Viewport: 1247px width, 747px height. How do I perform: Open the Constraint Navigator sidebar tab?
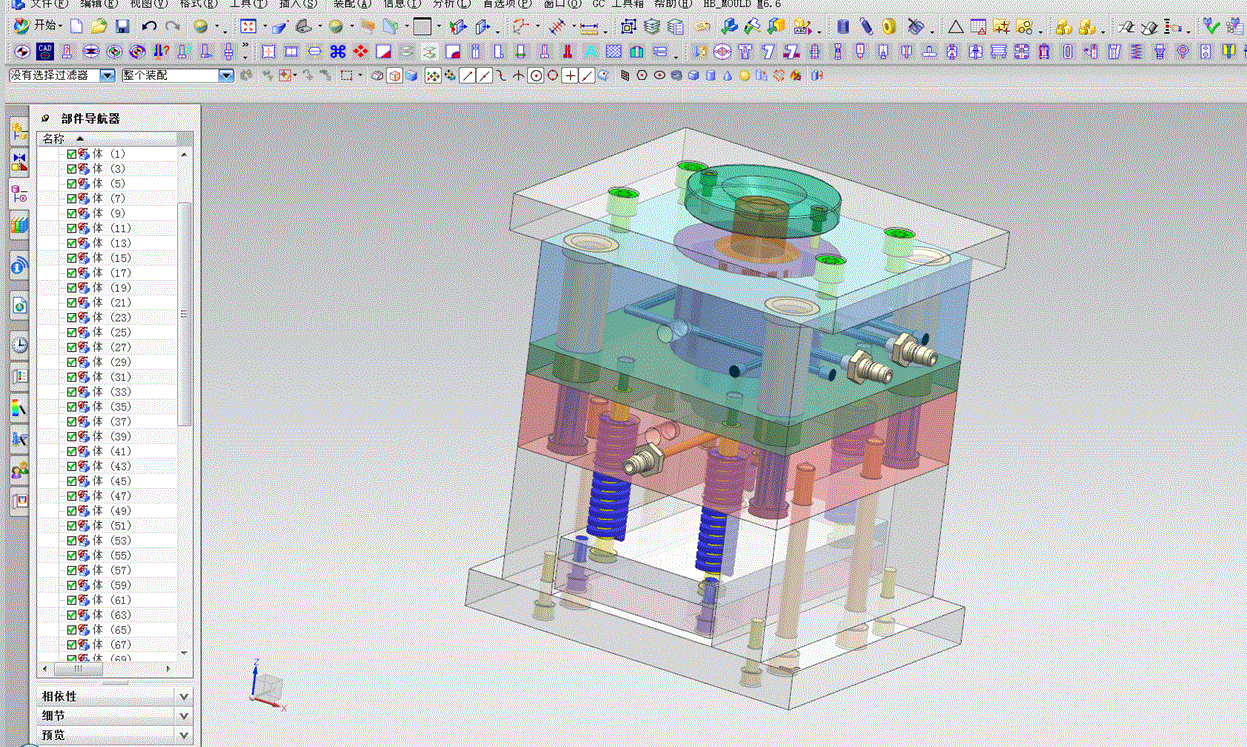19,162
